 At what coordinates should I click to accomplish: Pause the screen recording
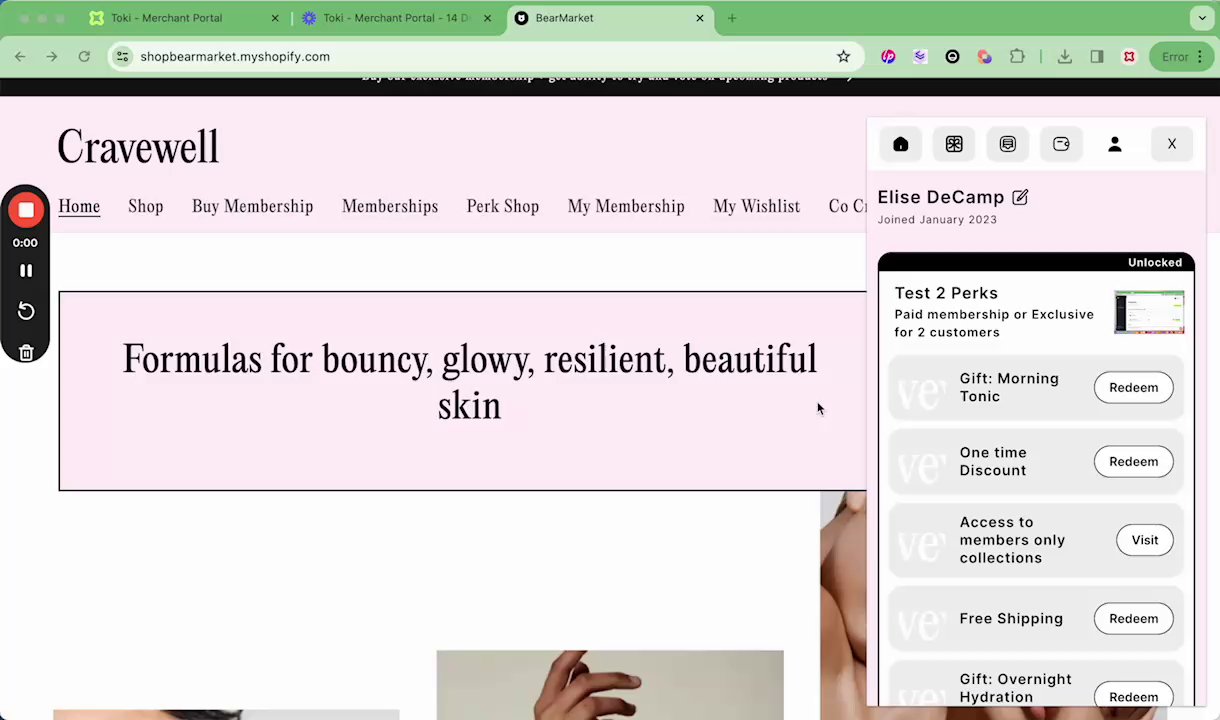26,271
